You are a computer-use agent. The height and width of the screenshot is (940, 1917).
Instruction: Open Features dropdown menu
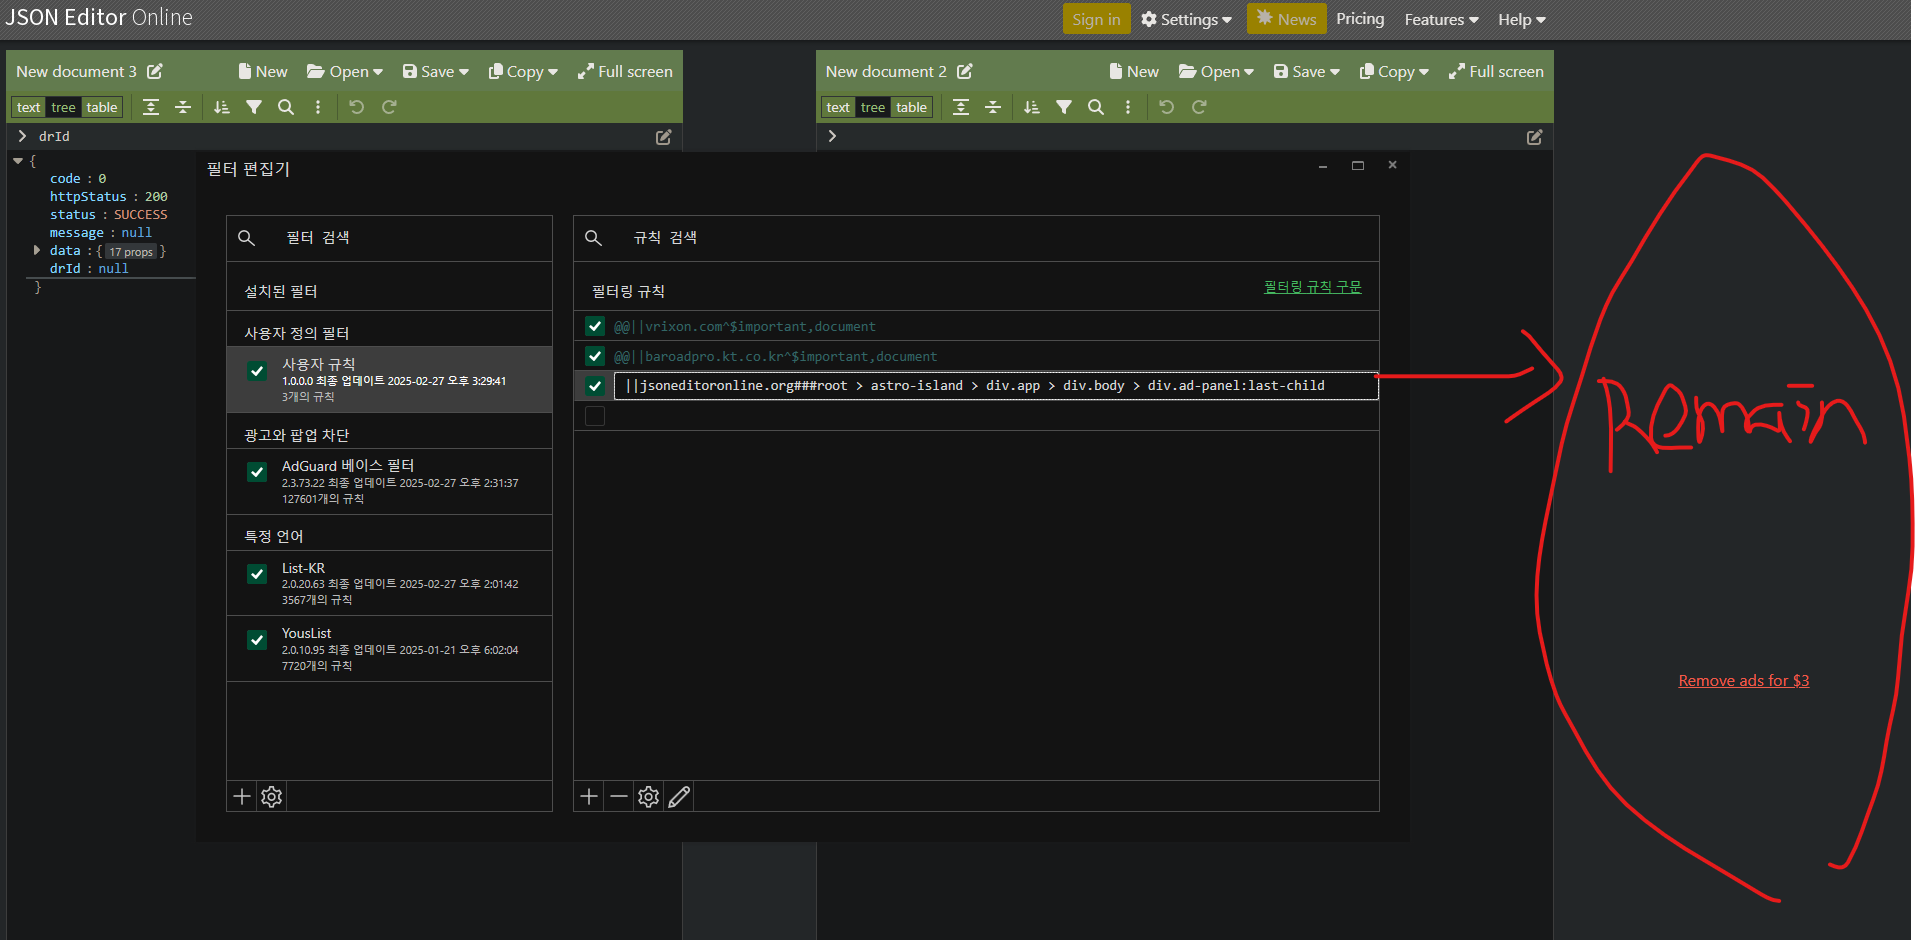point(1441,19)
